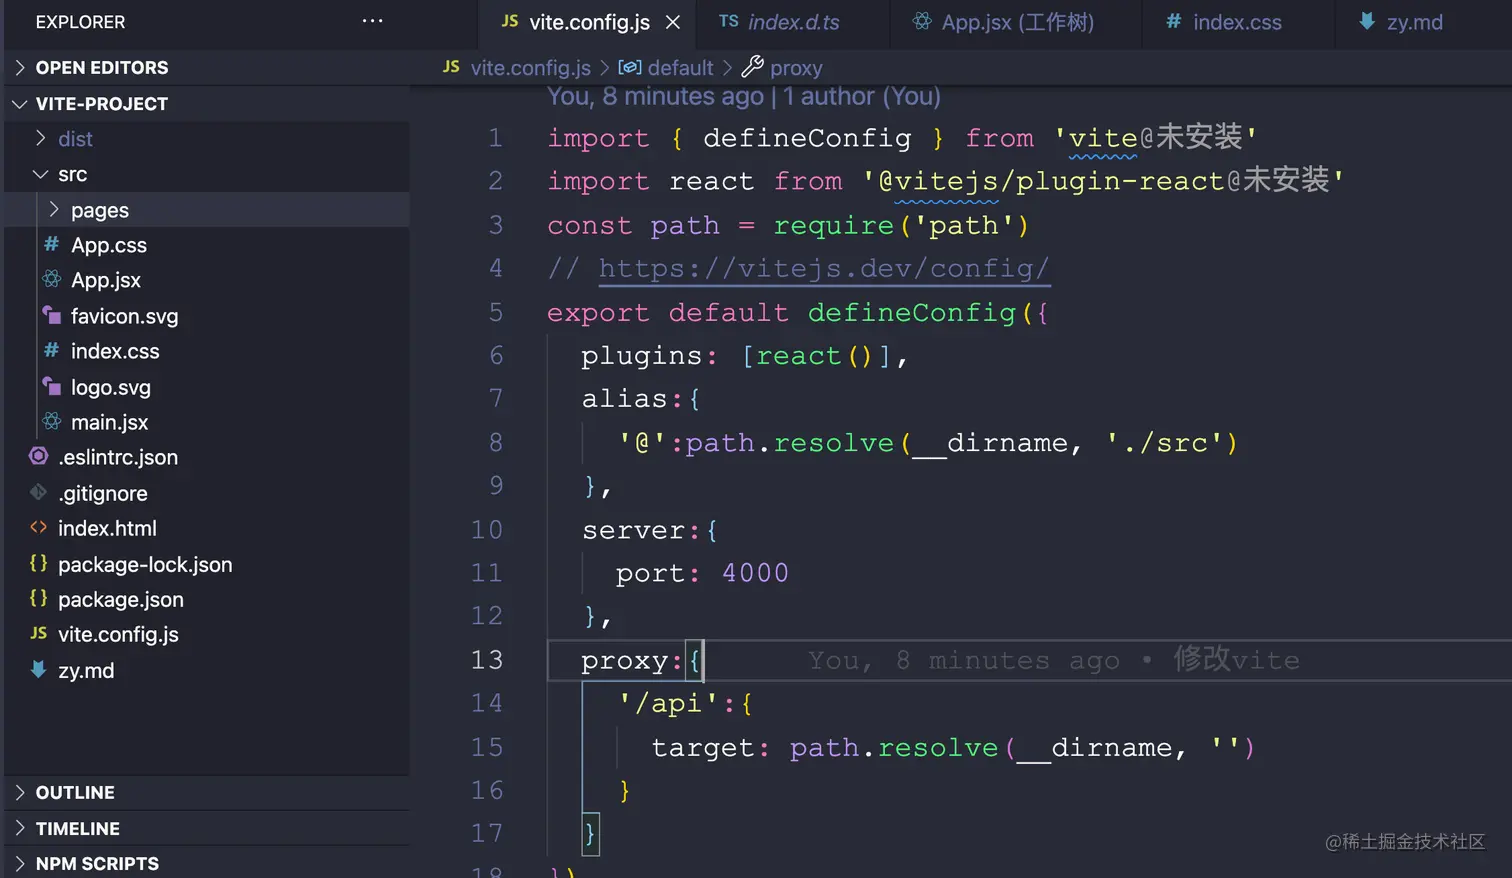Click the braces icon beside package-lock.json
Screen dimensions: 1512x878
(x=39, y=564)
